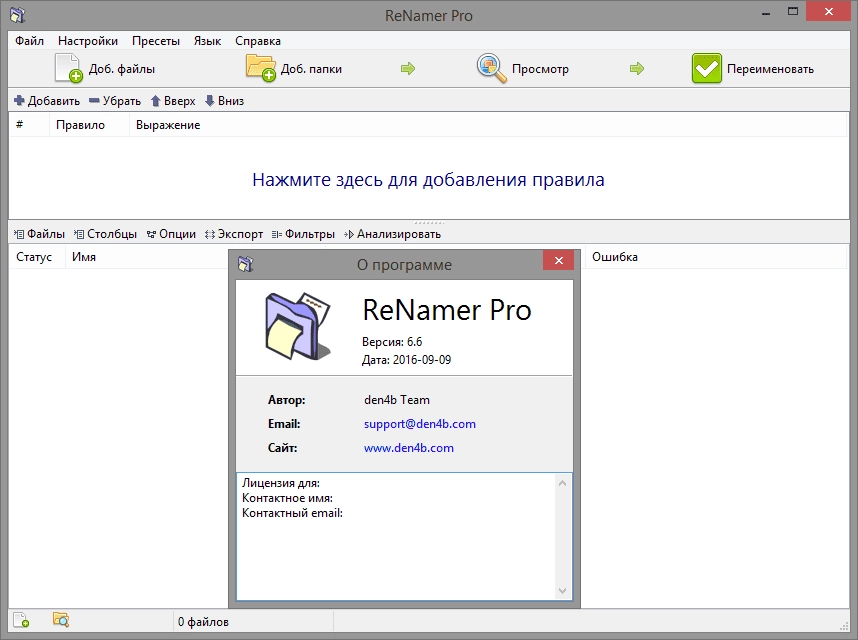858x640 pixels.
Task: Open the Фильтры dropdown menu
Action: (303, 234)
